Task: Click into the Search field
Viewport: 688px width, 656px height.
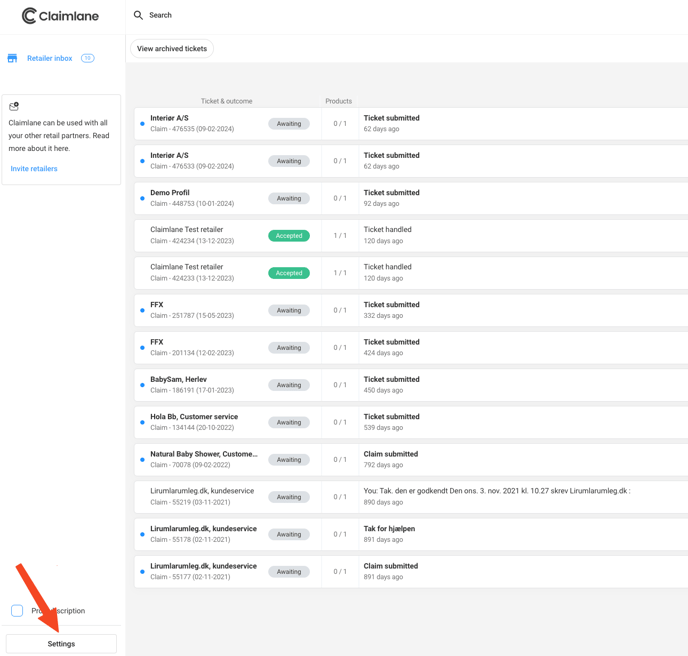Action: click(160, 15)
